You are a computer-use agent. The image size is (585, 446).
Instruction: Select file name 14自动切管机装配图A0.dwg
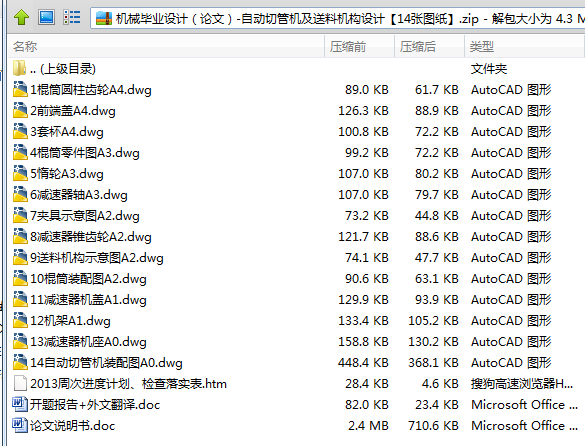[x=106, y=363]
